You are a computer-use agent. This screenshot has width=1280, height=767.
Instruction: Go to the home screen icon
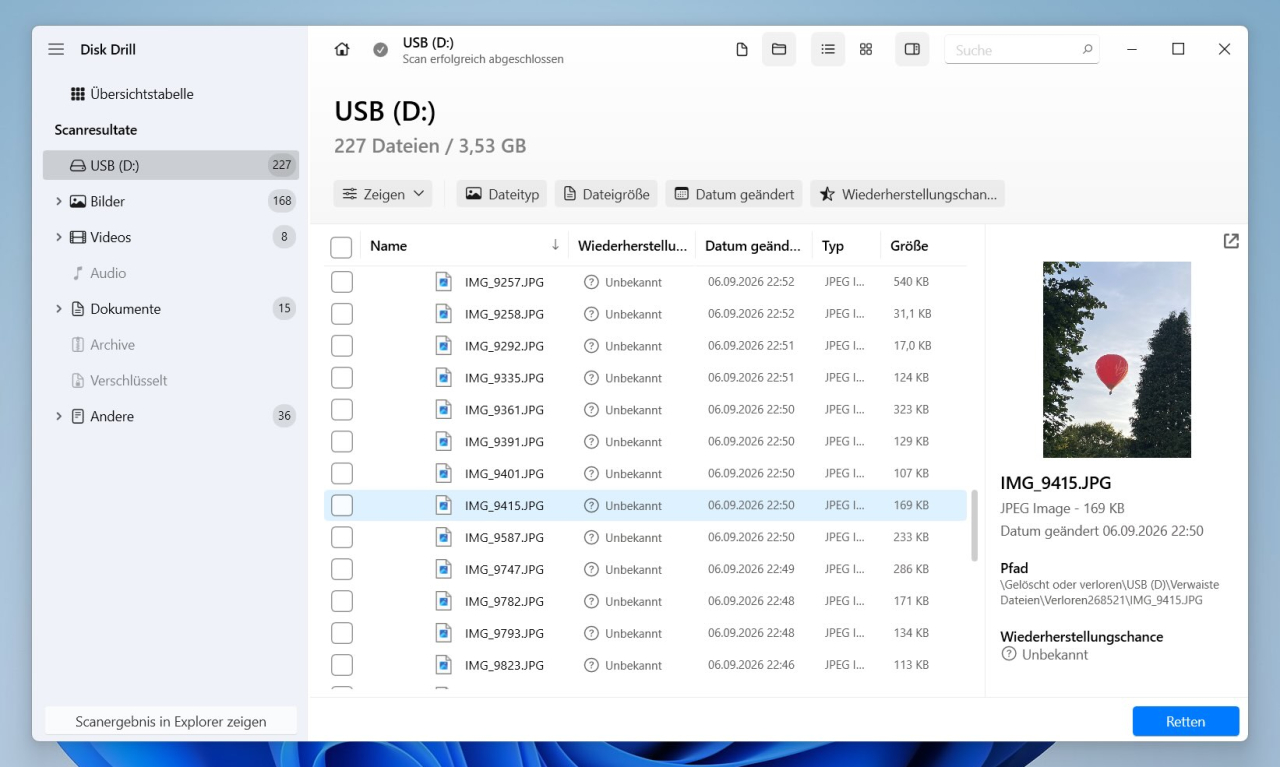(x=342, y=49)
